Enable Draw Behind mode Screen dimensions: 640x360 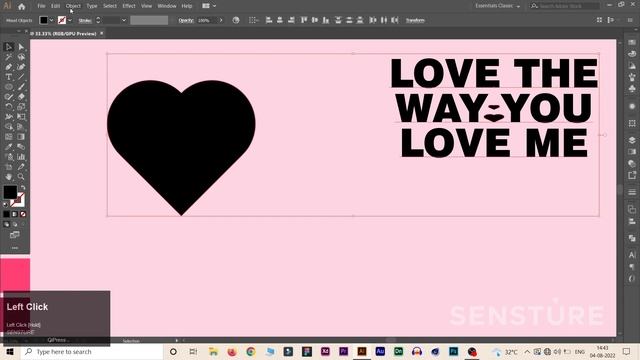[x=15, y=224]
